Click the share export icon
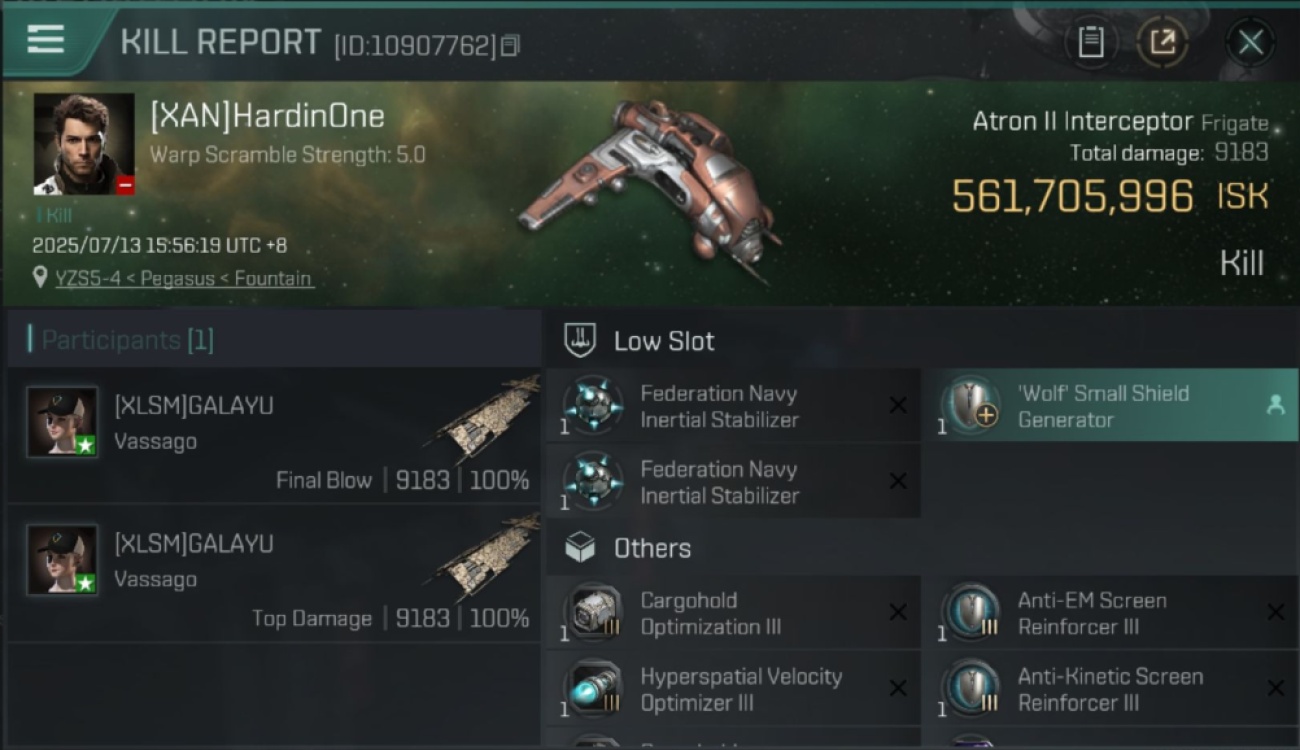 pyautogui.click(x=1162, y=42)
